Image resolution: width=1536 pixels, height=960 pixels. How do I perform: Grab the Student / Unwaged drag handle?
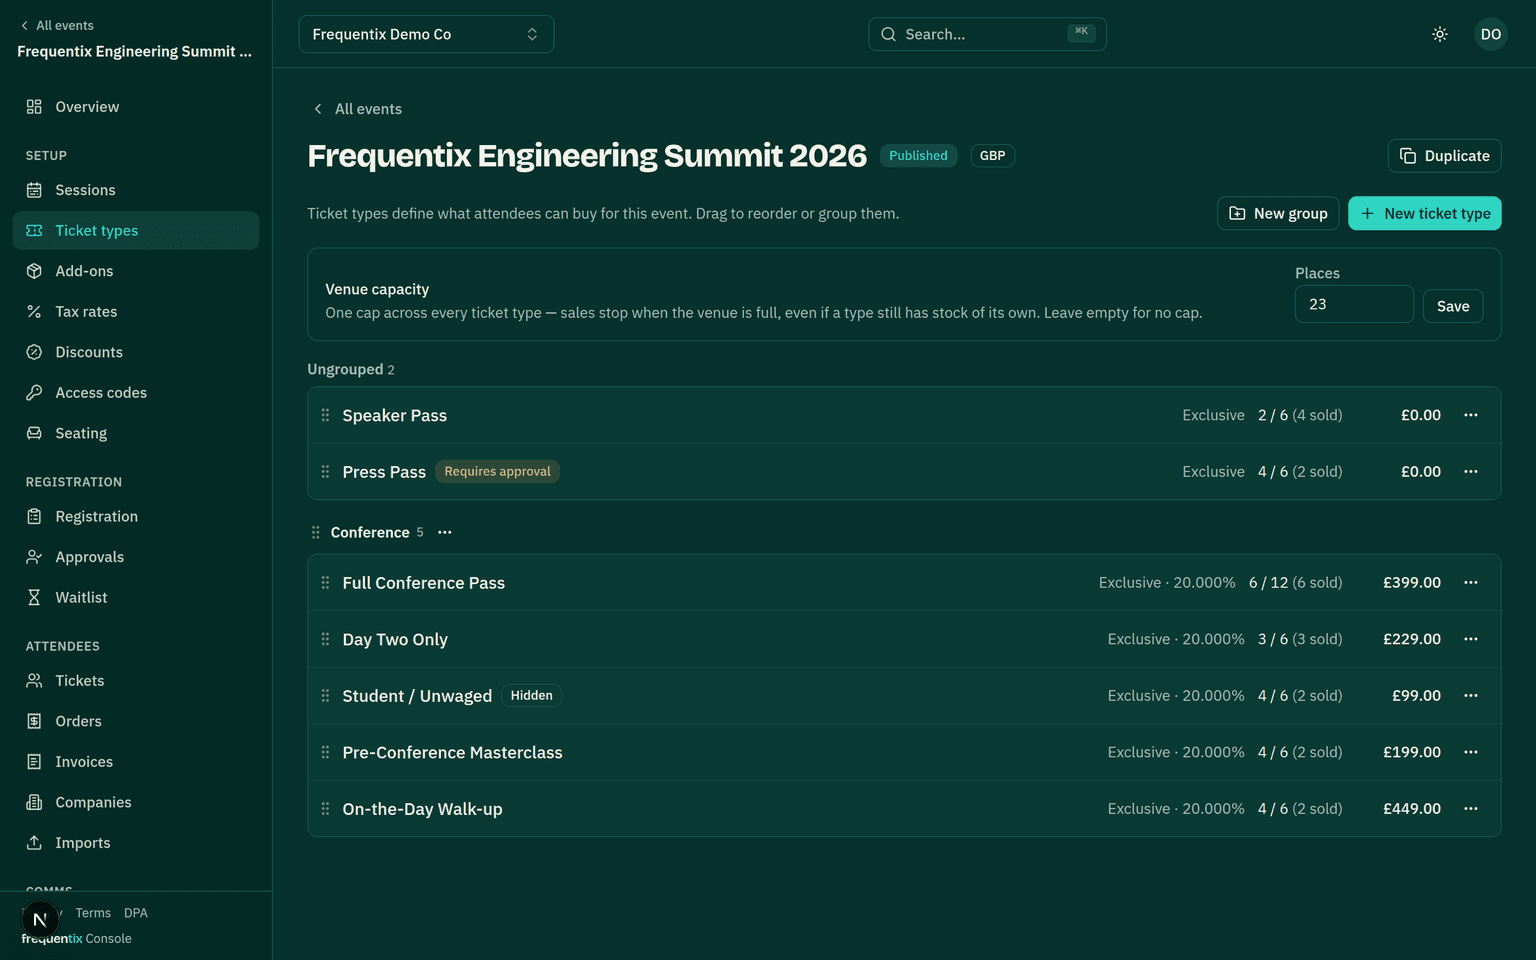click(325, 696)
